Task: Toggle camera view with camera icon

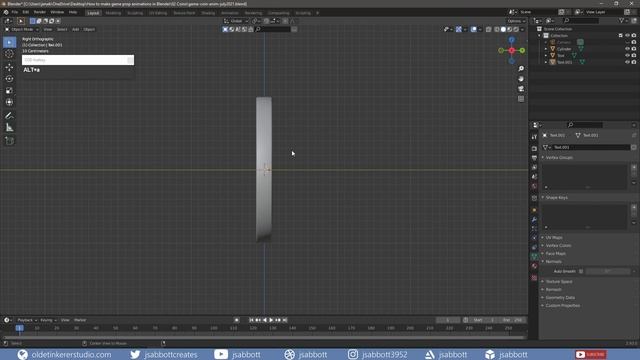Action: pyautogui.click(x=521, y=89)
